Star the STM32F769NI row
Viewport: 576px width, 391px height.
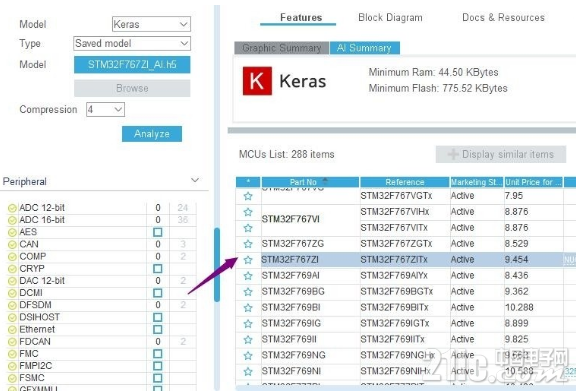[248, 371]
